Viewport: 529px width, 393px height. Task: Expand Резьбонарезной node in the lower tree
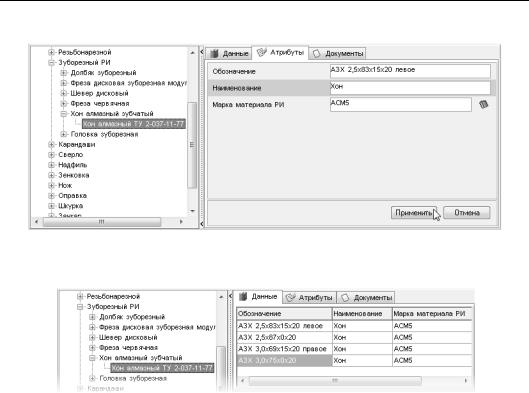pos(80,297)
